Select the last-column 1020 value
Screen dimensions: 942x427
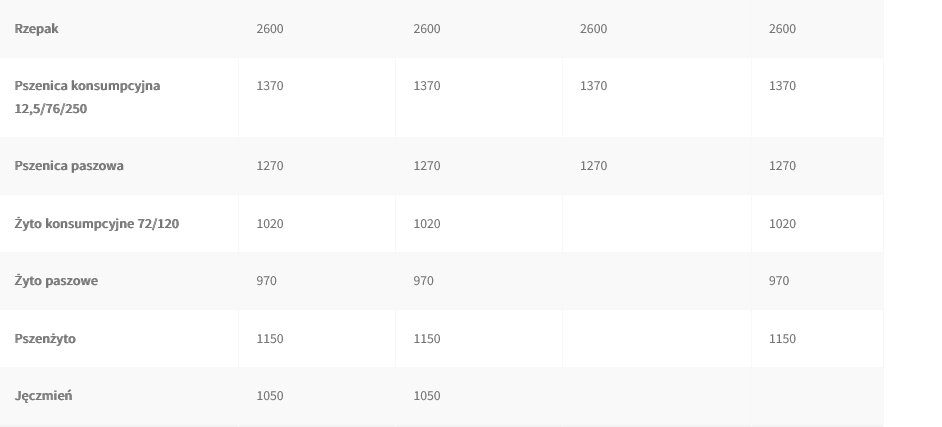click(782, 224)
